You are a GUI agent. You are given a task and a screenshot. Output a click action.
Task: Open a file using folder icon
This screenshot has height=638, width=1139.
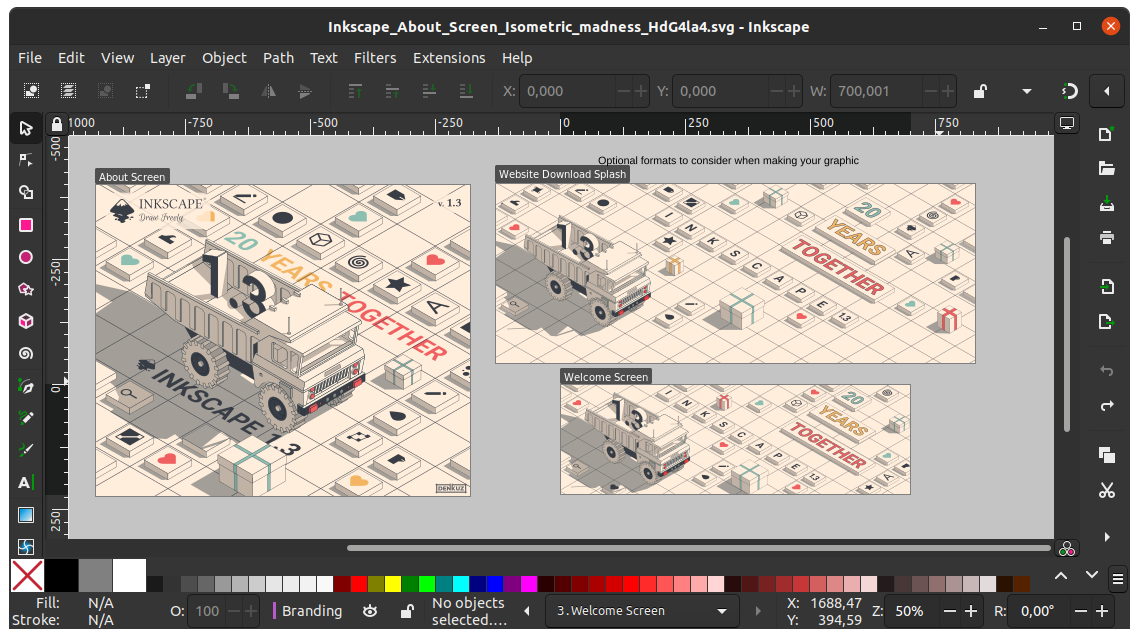pos(1106,169)
